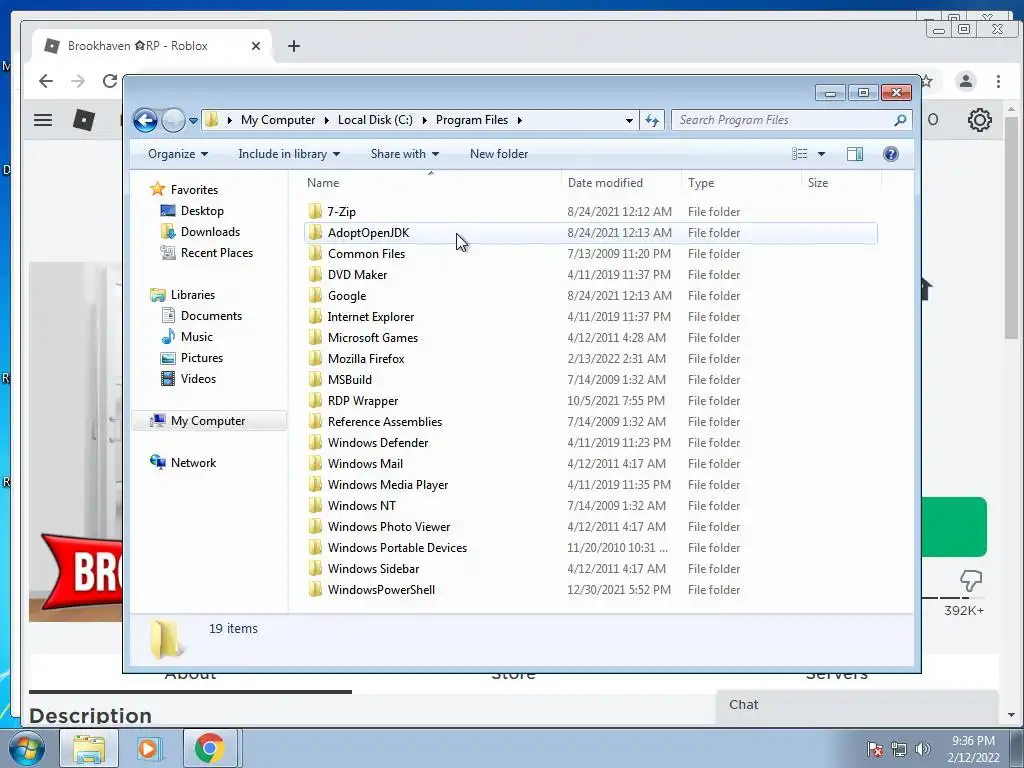
Task: Select the Windows Photo Viewer folder
Action: pyautogui.click(x=590, y=527)
